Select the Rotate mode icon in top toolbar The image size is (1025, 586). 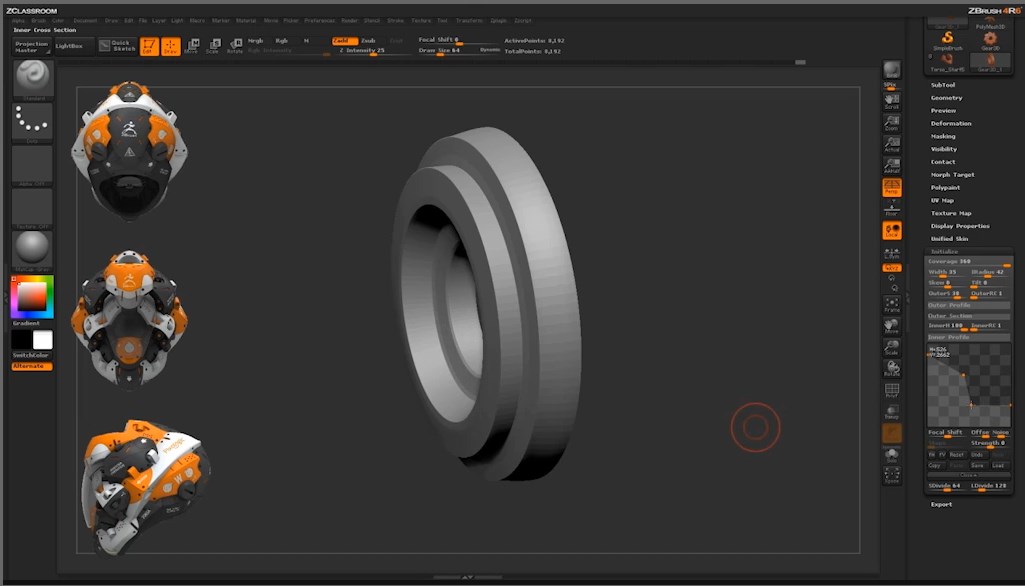point(235,46)
